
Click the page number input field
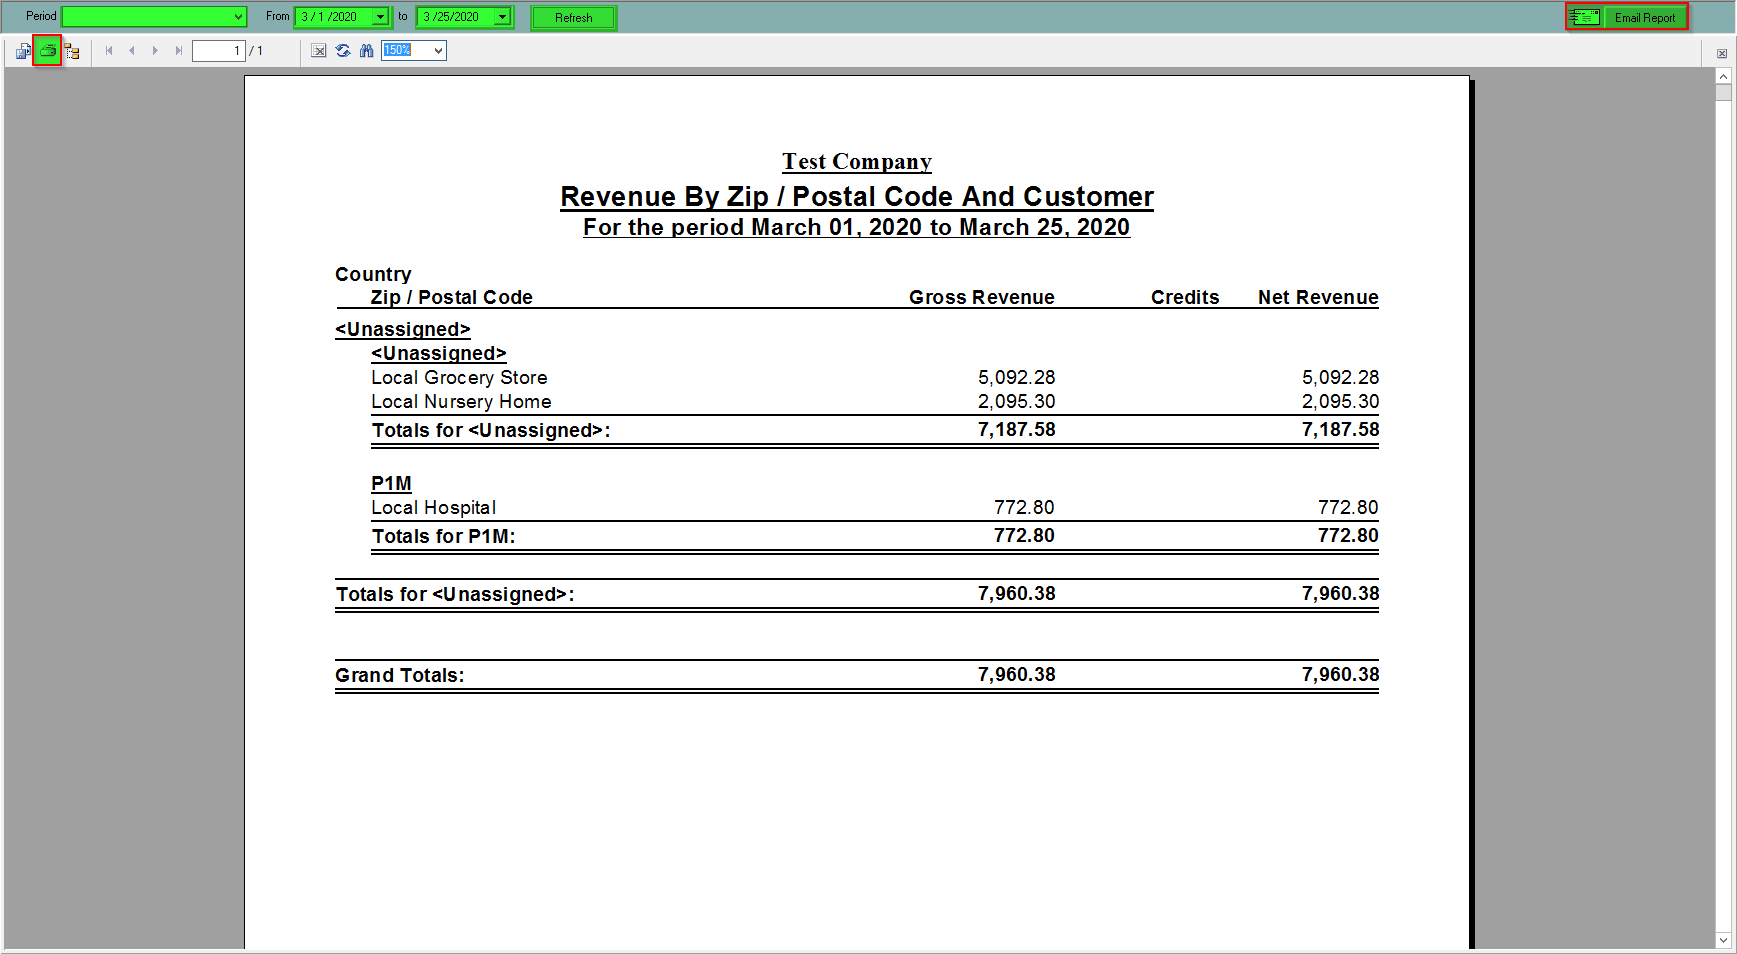pyautogui.click(x=218, y=51)
